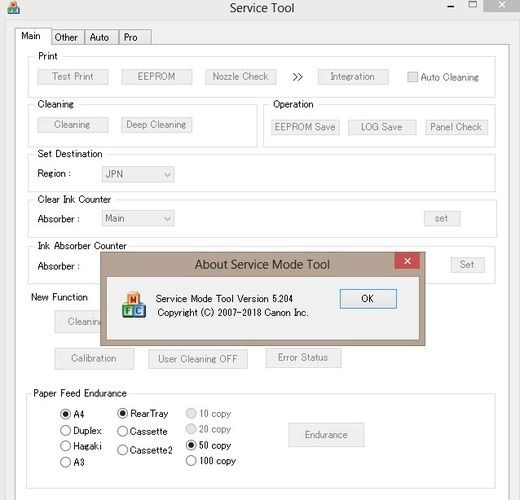Select the Duplex paper option

(x=65, y=430)
